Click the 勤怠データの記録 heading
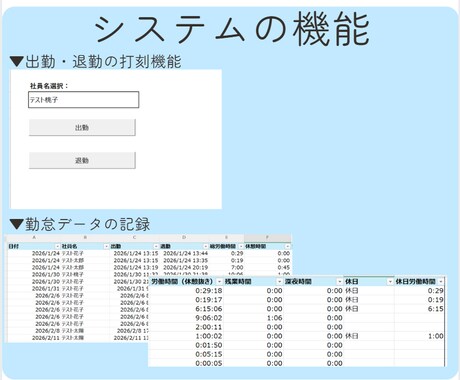The width and height of the screenshot is (460, 380). pos(87,224)
